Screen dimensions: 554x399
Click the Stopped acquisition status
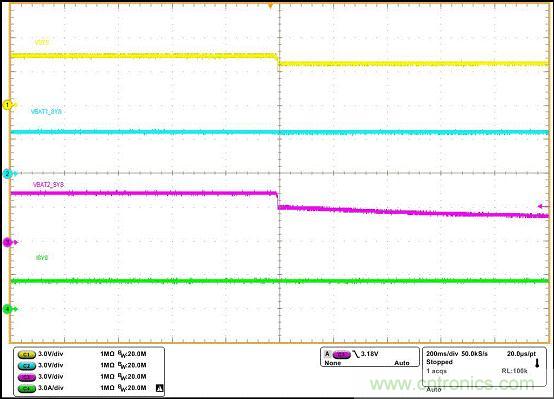tap(439, 362)
